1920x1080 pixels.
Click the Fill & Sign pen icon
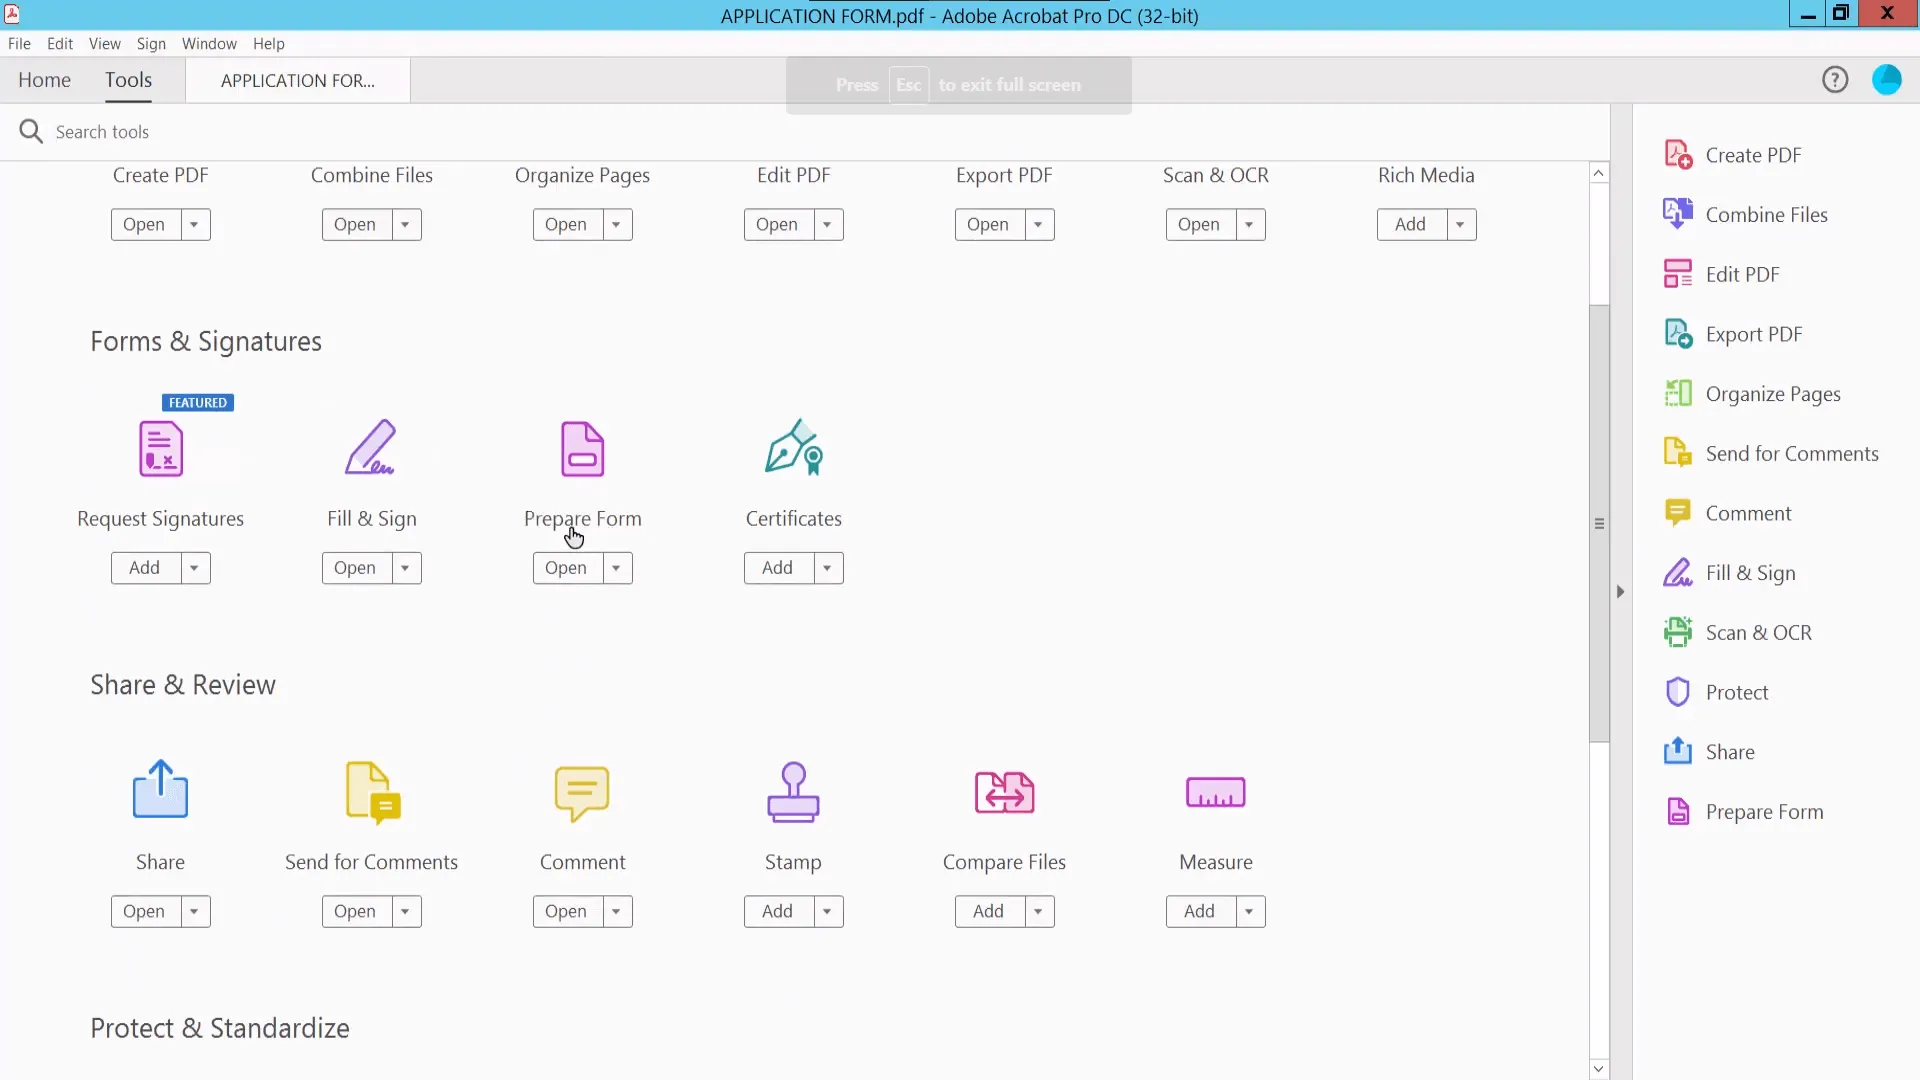pos(371,447)
